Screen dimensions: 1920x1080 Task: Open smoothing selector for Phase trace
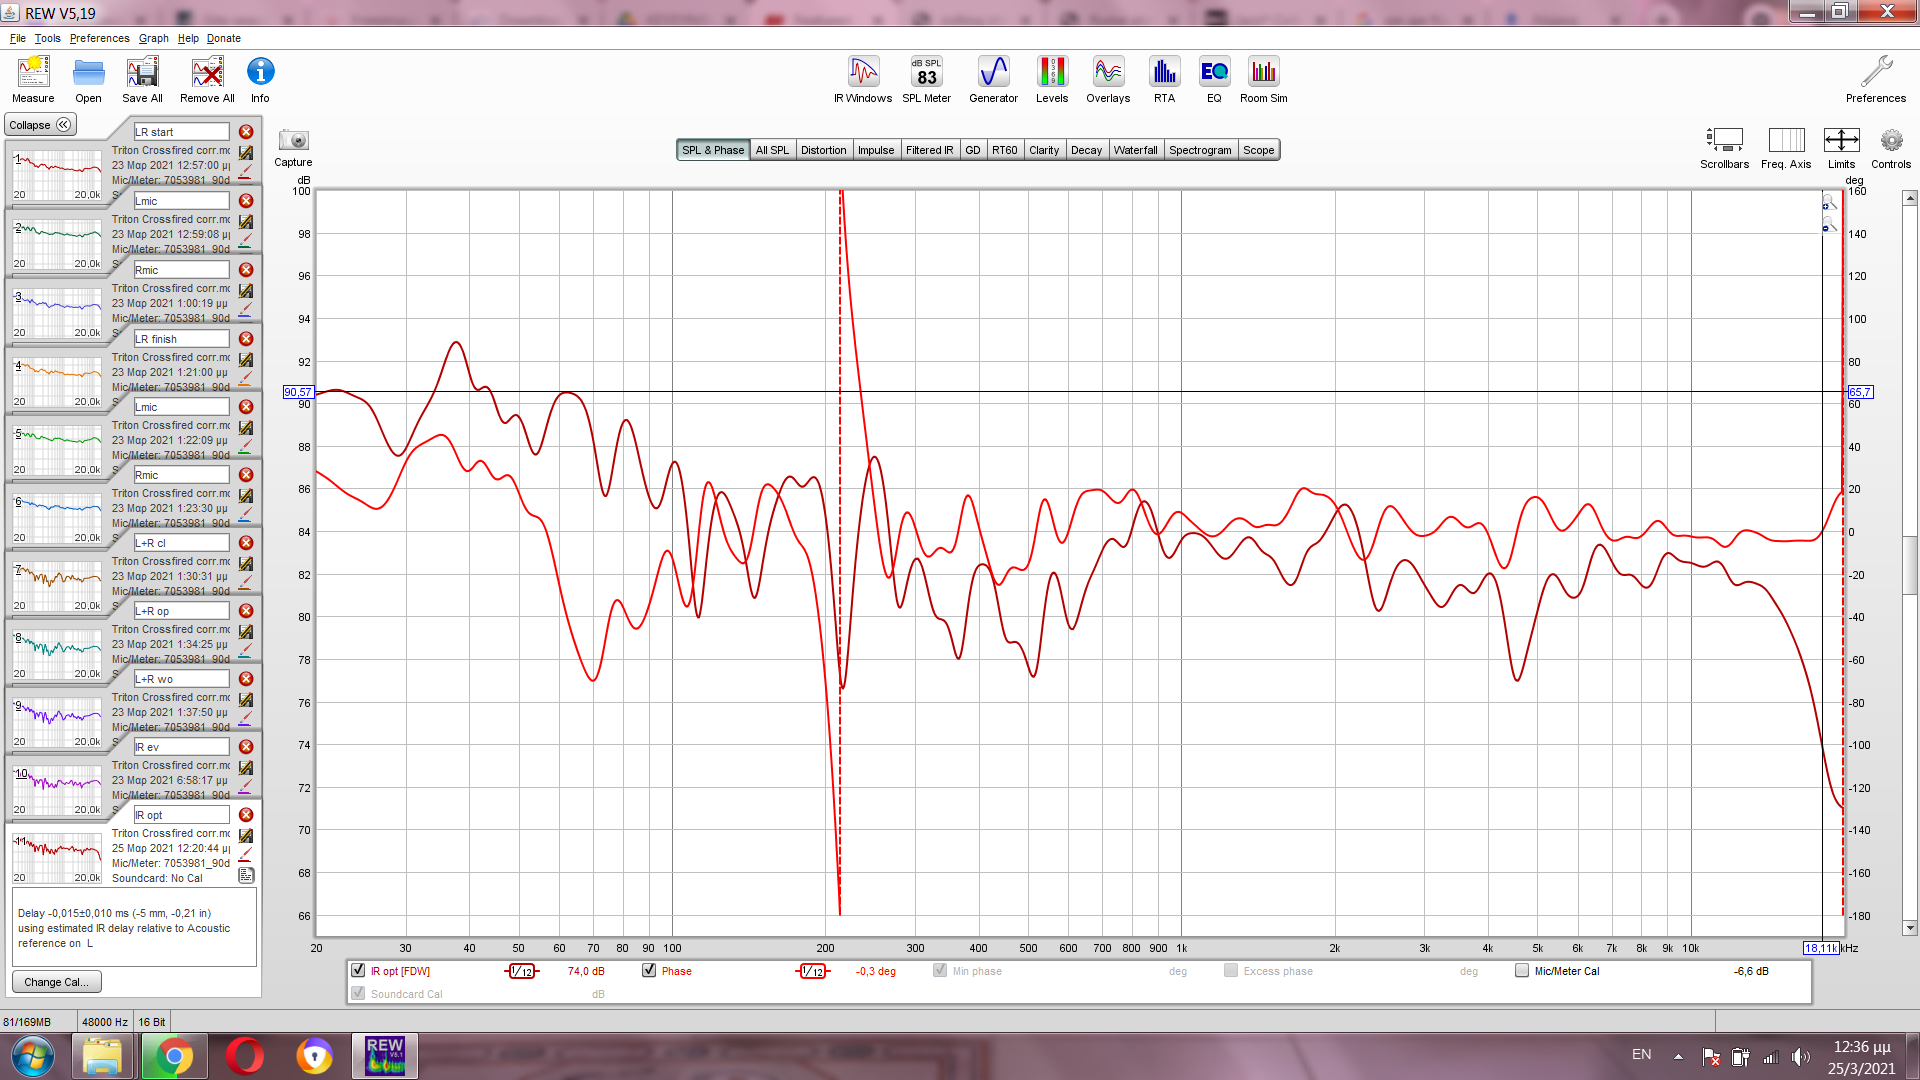tap(813, 971)
